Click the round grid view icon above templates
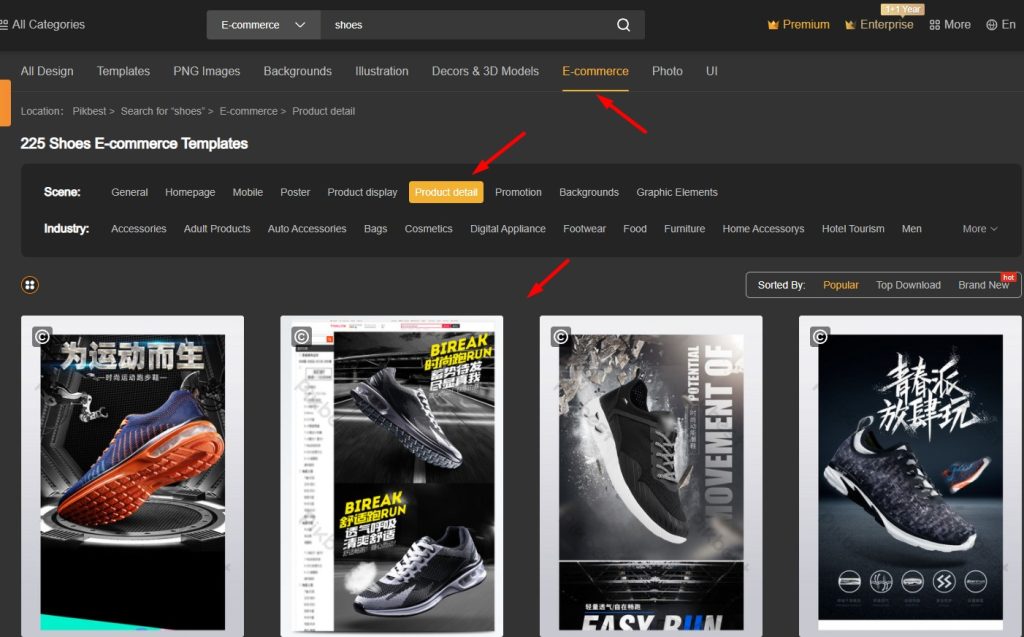The height and width of the screenshot is (637, 1024). [30, 284]
